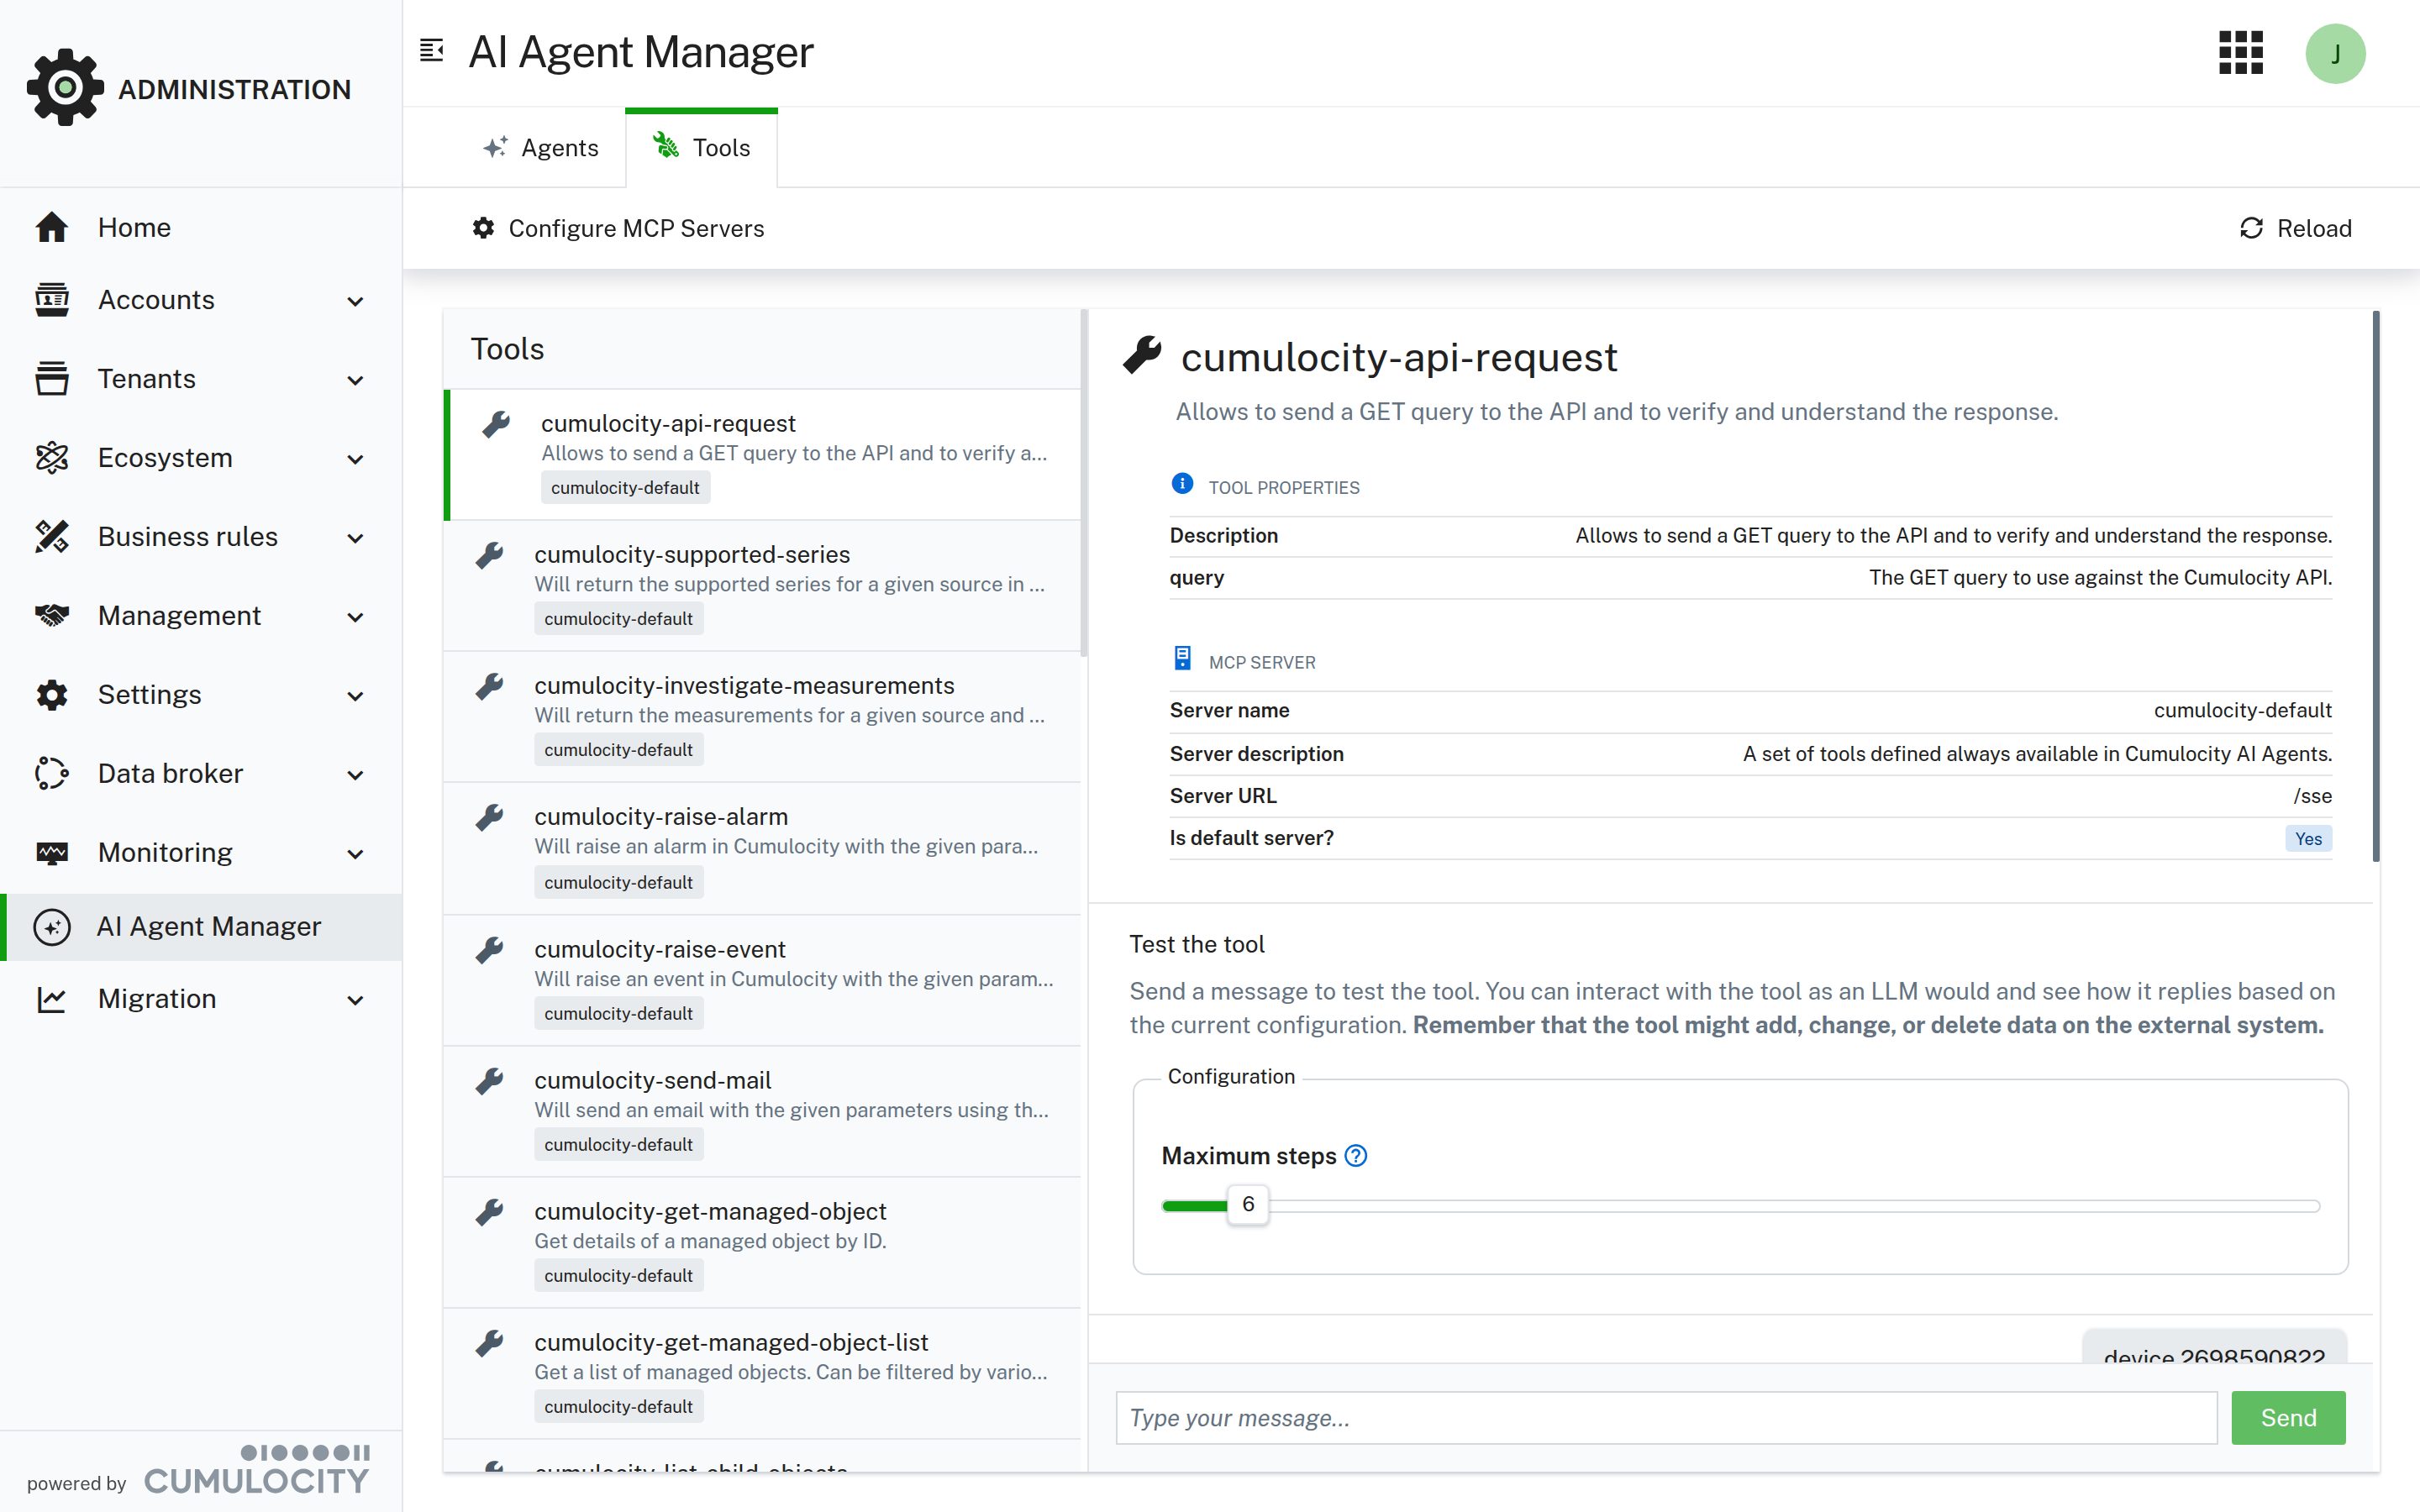Select Home in the navigation sidebar
Screen dimensions: 2420x1512
pyautogui.click(x=133, y=227)
